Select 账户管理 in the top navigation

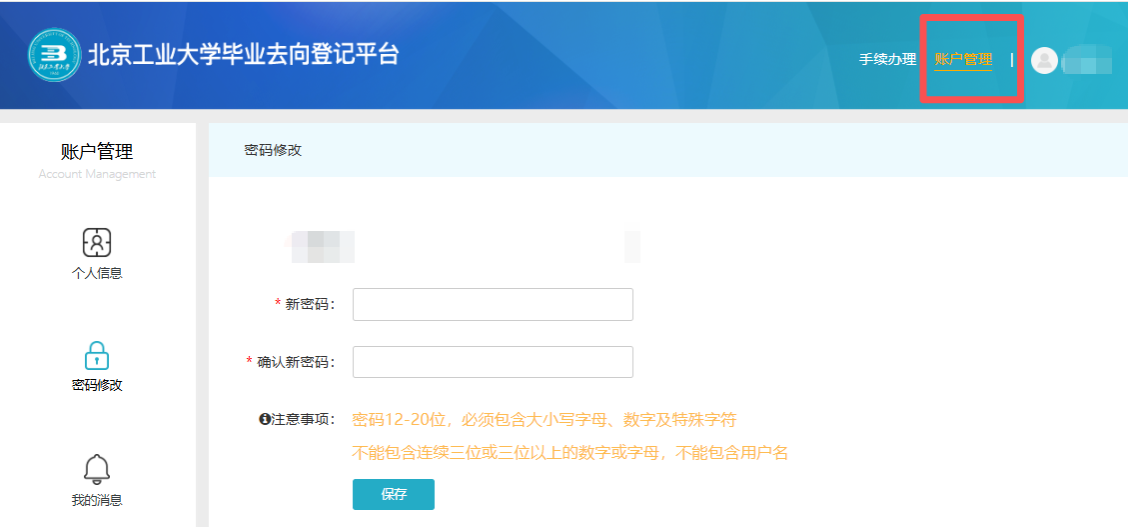point(963,59)
